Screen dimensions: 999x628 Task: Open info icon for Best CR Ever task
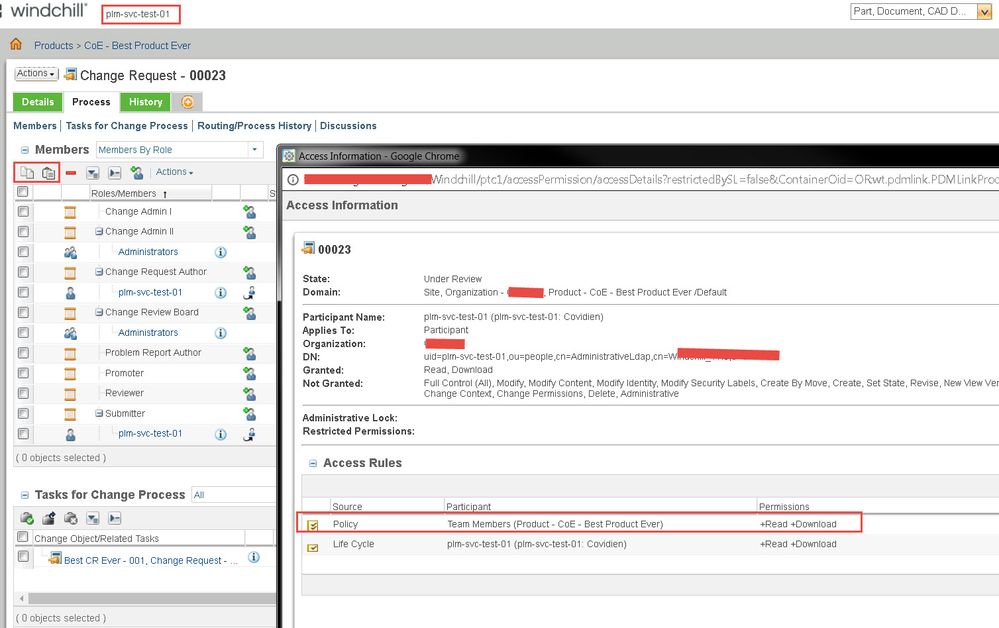(x=254, y=558)
